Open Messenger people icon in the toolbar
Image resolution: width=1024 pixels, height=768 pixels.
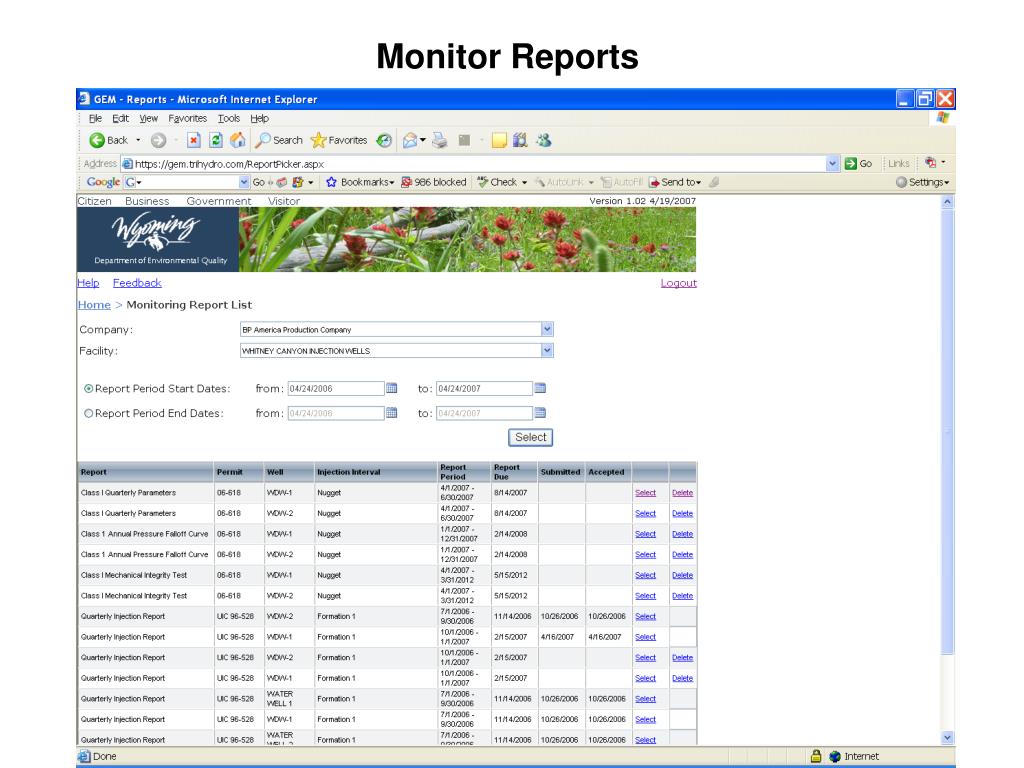543,140
